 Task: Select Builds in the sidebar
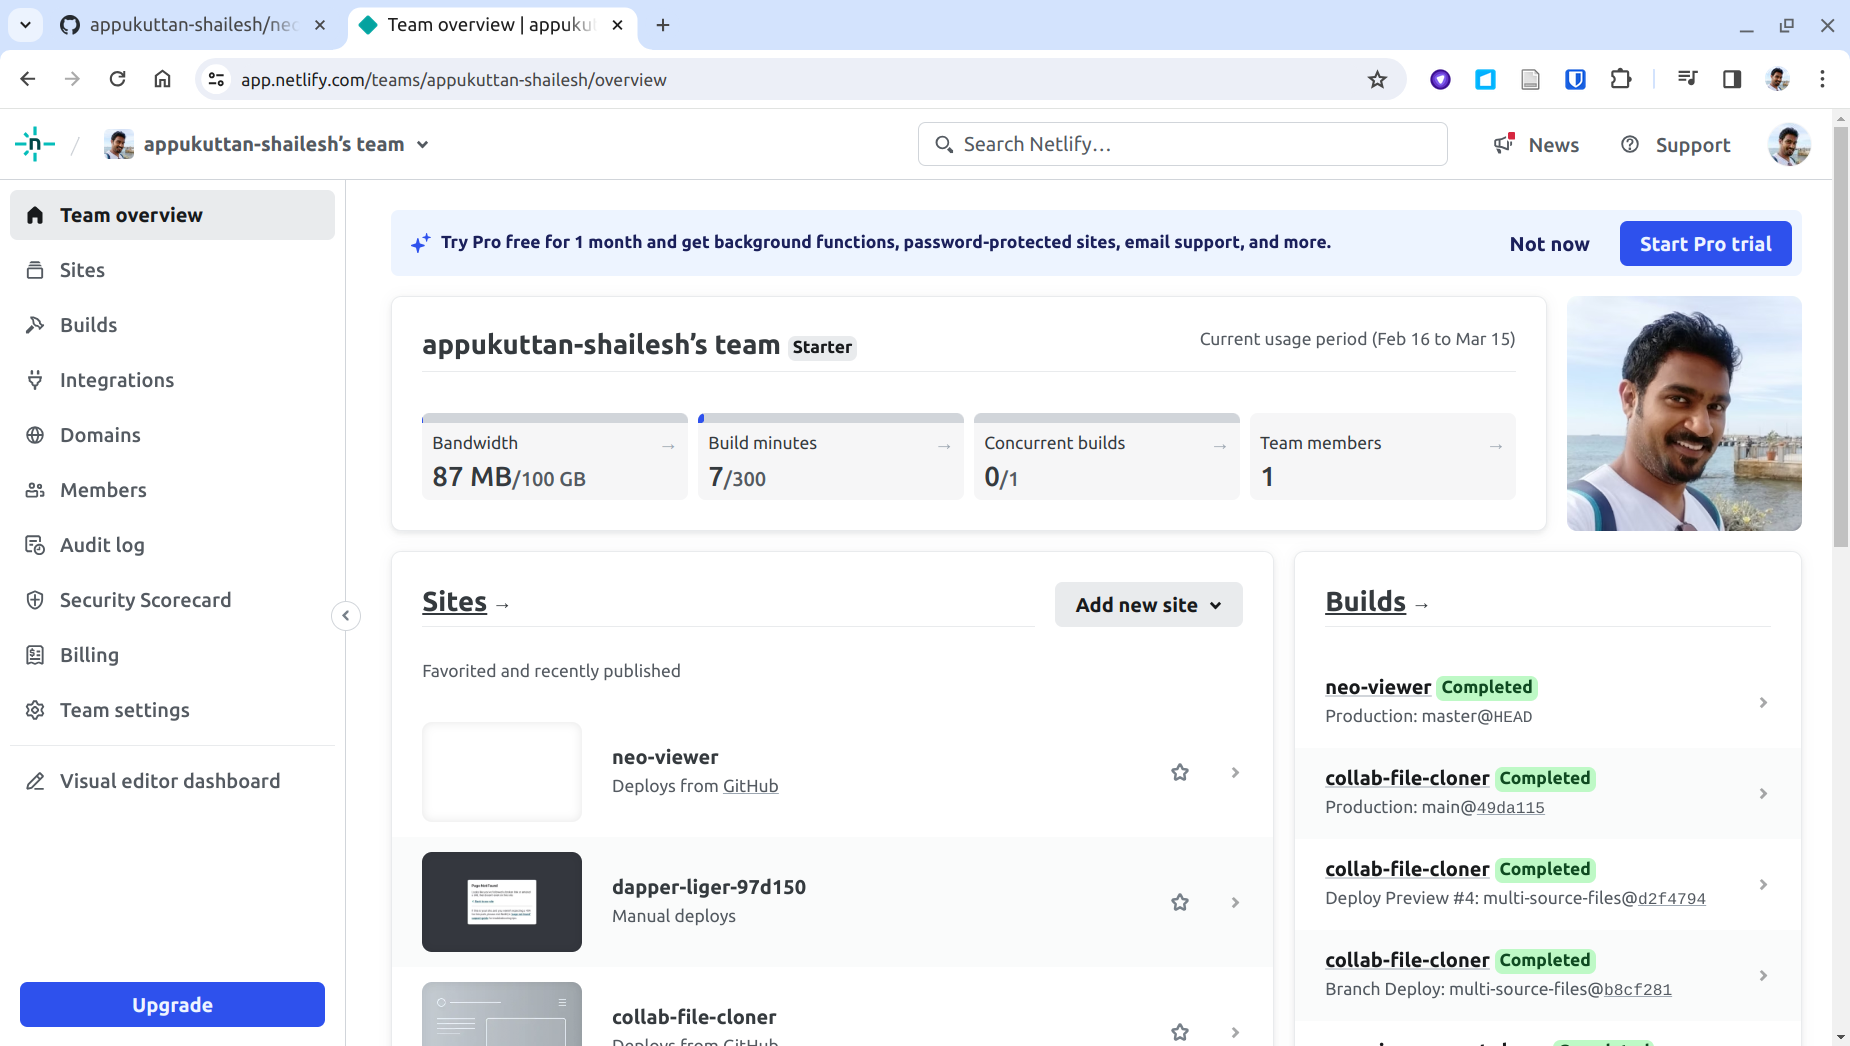(x=88, y=324)
